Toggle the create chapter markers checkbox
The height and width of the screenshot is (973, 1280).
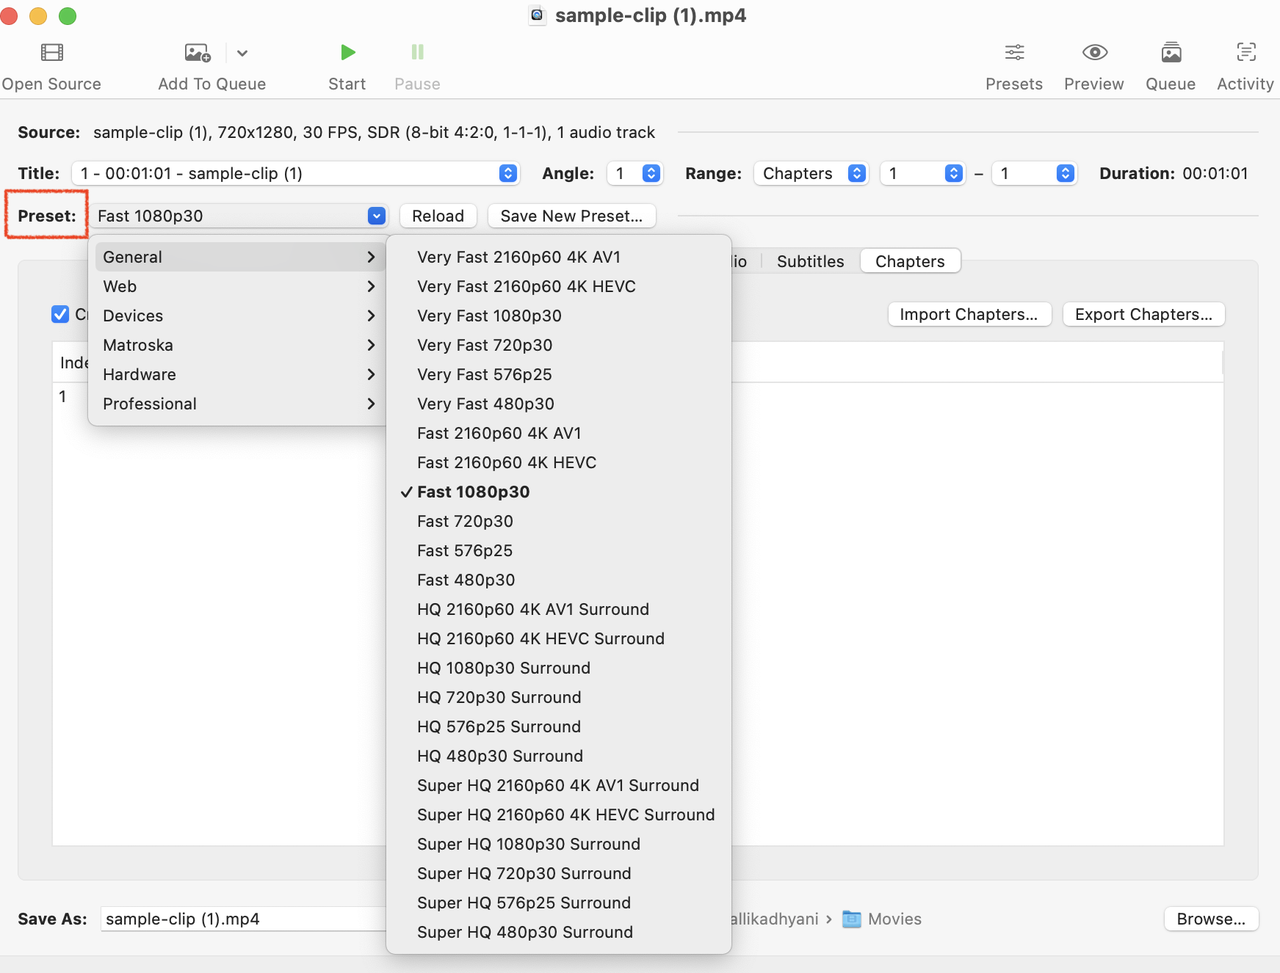point(60,314)
